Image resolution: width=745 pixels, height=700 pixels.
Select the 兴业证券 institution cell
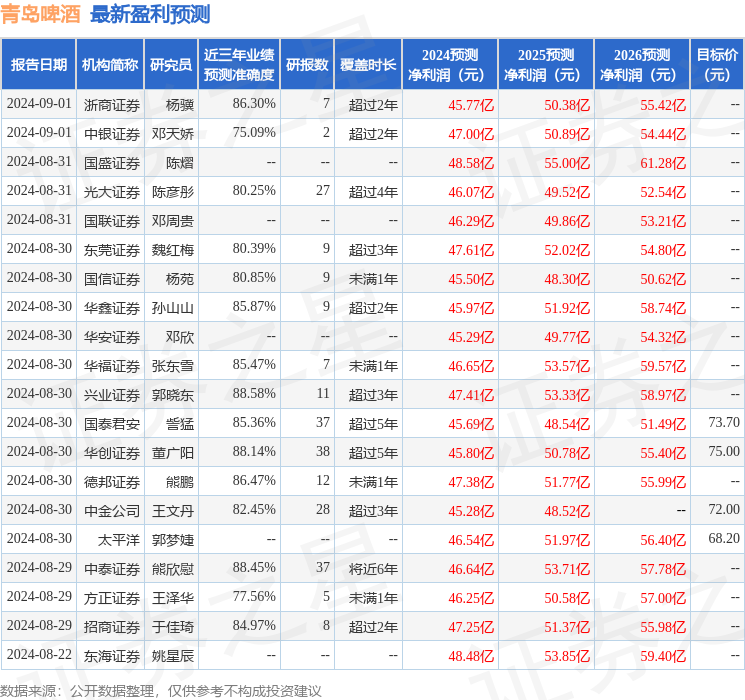(x=112, y=395)
